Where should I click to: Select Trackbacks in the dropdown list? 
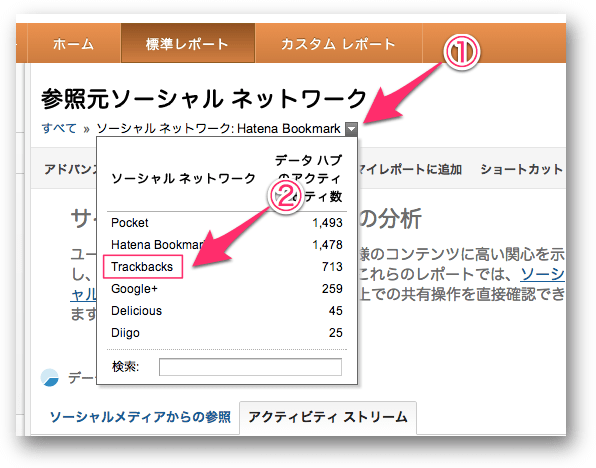[142, 267]
